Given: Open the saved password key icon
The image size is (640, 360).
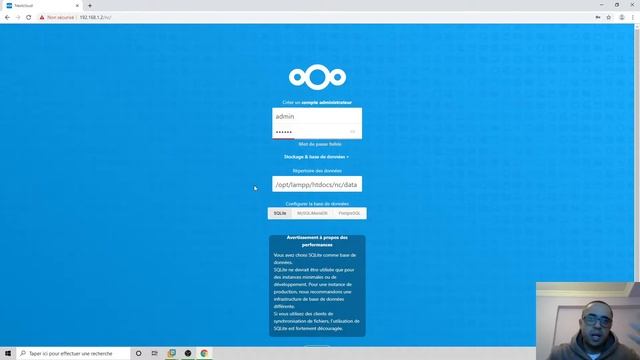Looking at the screenshot, I should click(598, 18).
